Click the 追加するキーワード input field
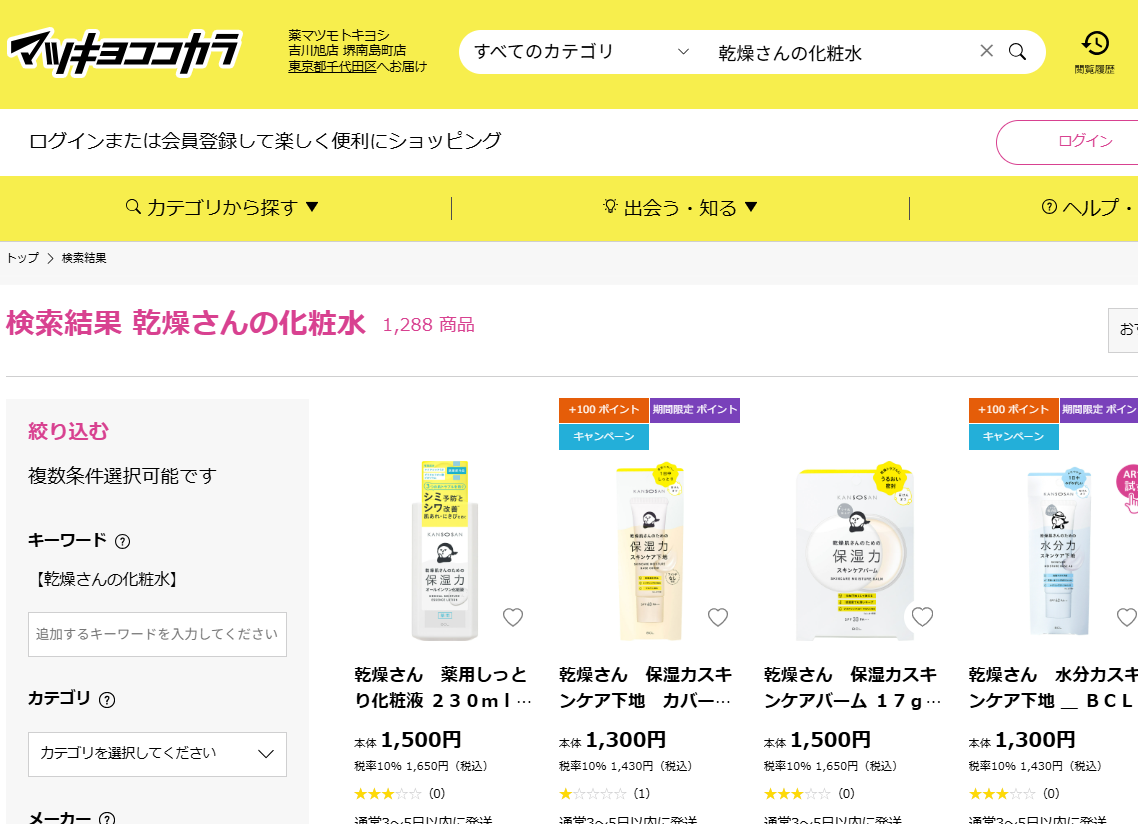This screenshot has height=824, width=1138. click(x=157, y=635)
